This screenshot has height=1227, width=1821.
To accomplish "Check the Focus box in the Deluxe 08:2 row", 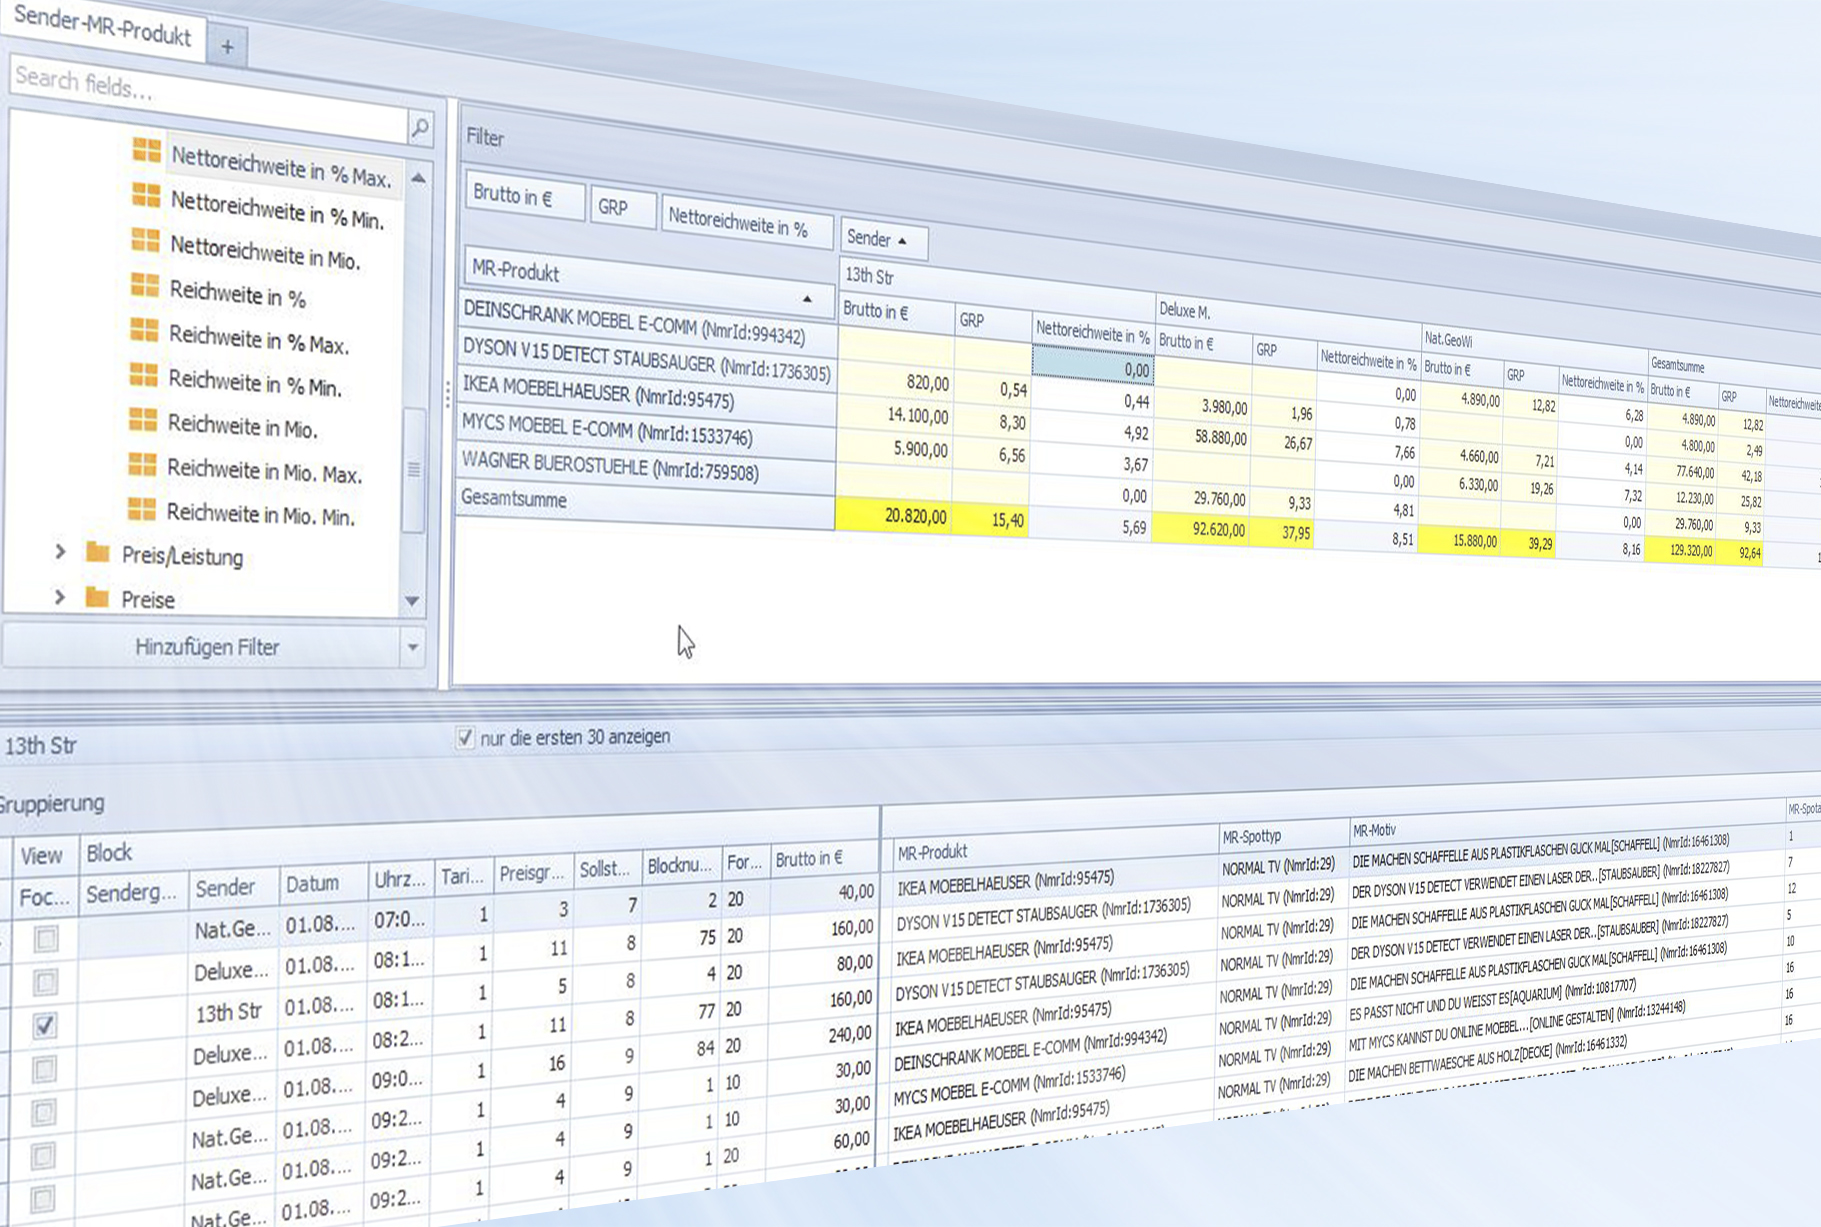I will coord(44,1069).
